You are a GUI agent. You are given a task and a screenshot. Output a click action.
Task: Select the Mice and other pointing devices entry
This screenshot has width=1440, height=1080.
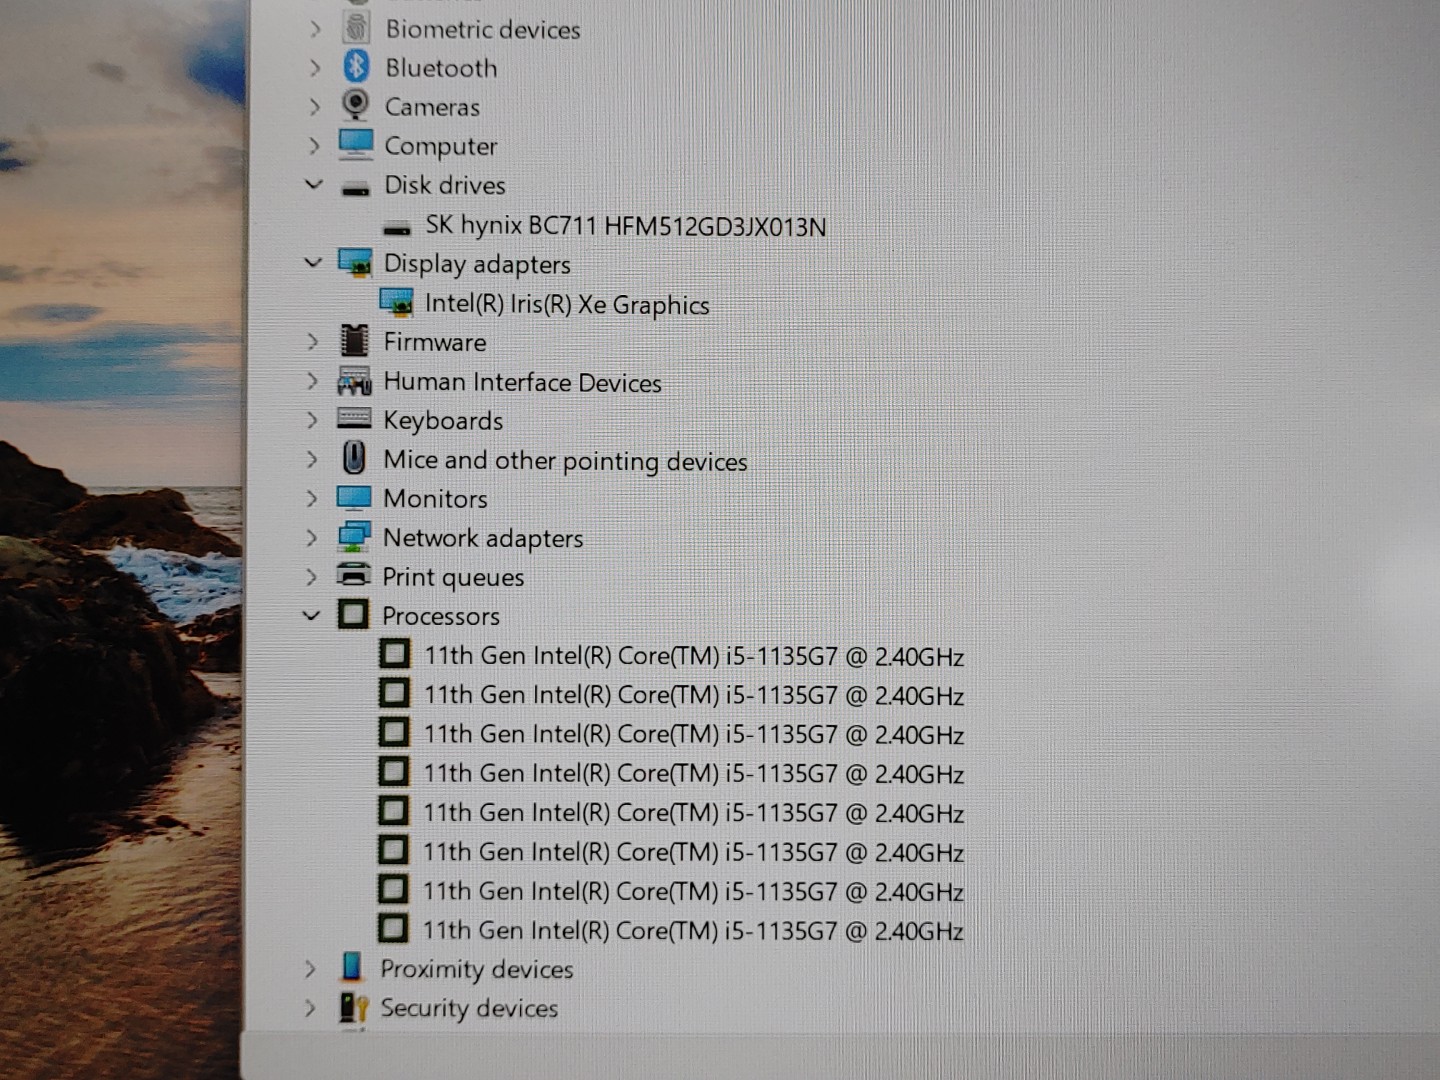[x=564, y=460]
